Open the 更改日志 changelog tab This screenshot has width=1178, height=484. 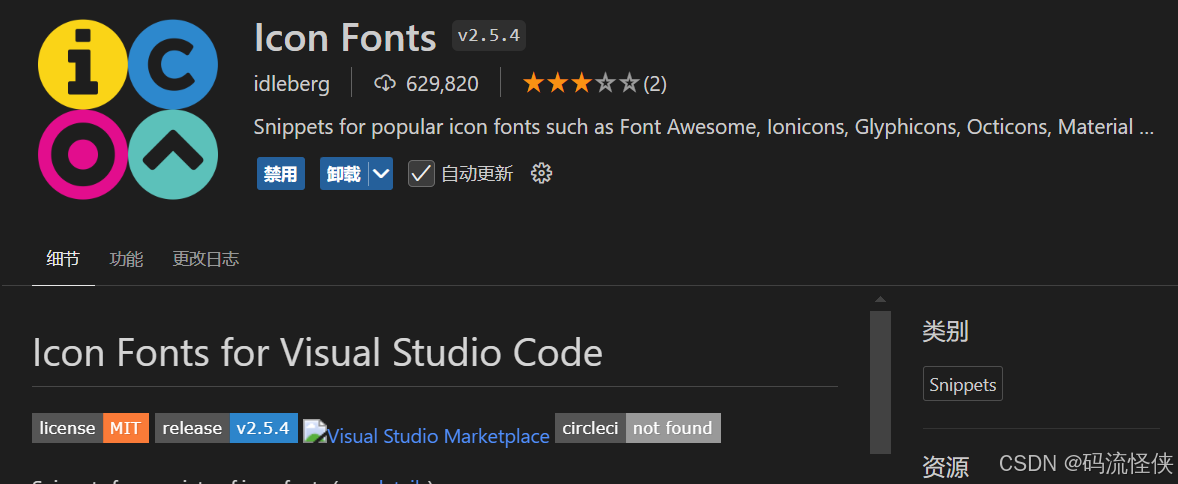(205, 259)
